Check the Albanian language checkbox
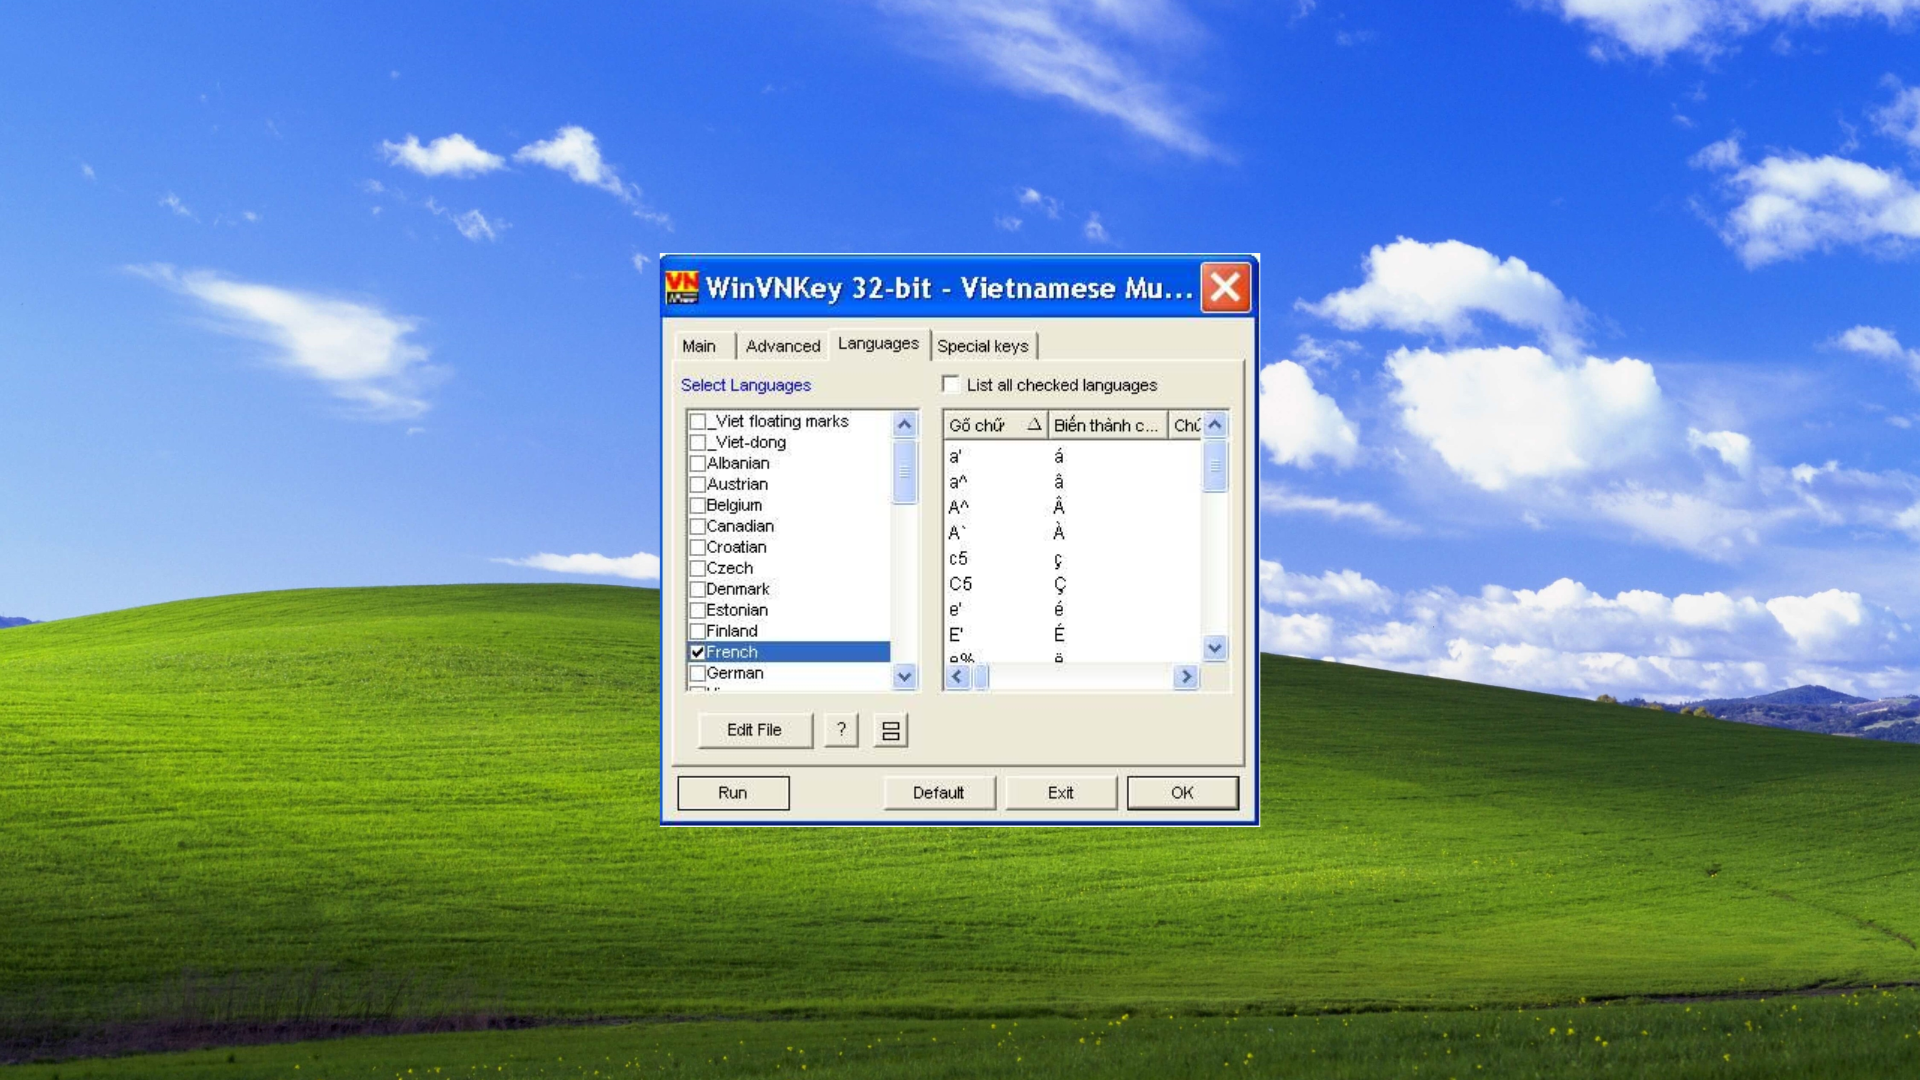The height and width of the screenshot is (1080, 1920). click(x=698, y=464)
